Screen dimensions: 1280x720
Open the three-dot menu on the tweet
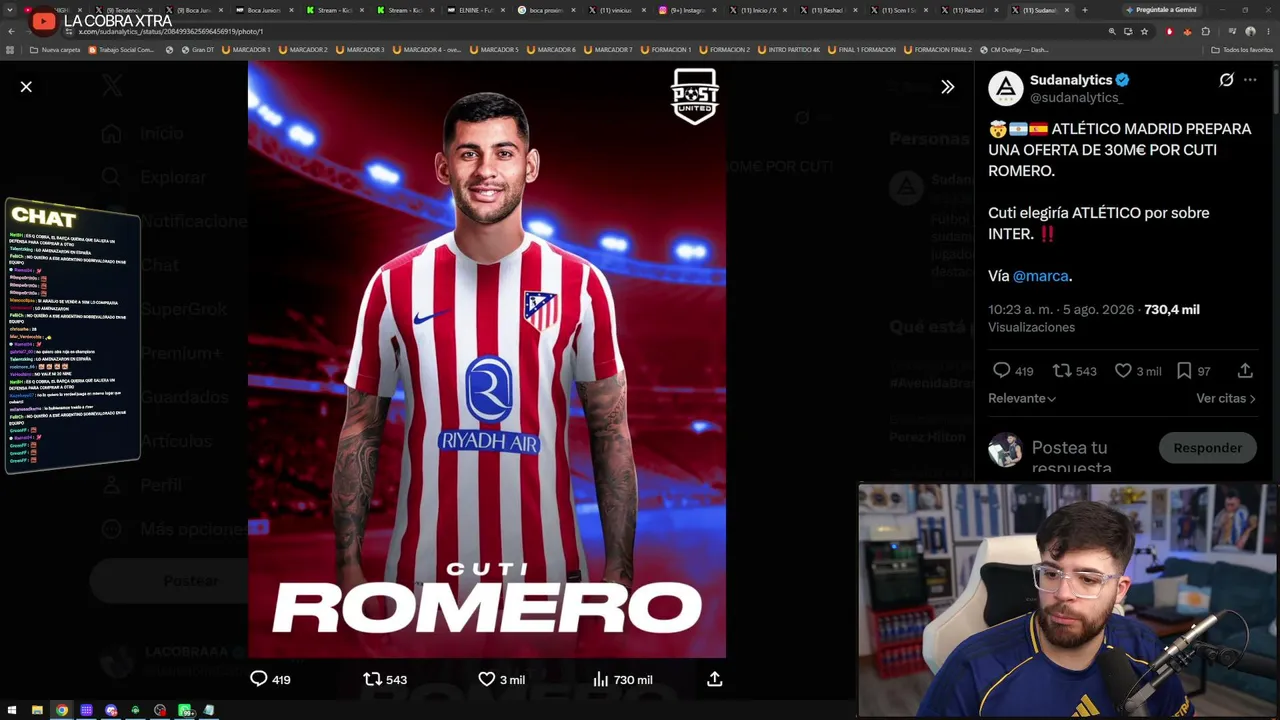tap(1250, 80)
